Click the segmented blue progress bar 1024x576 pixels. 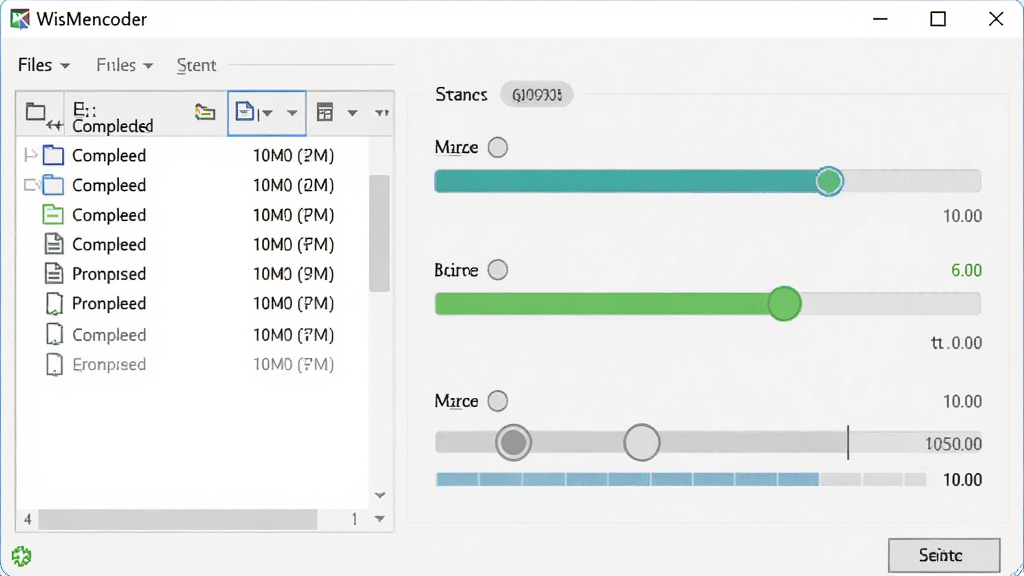coord(680,480)
